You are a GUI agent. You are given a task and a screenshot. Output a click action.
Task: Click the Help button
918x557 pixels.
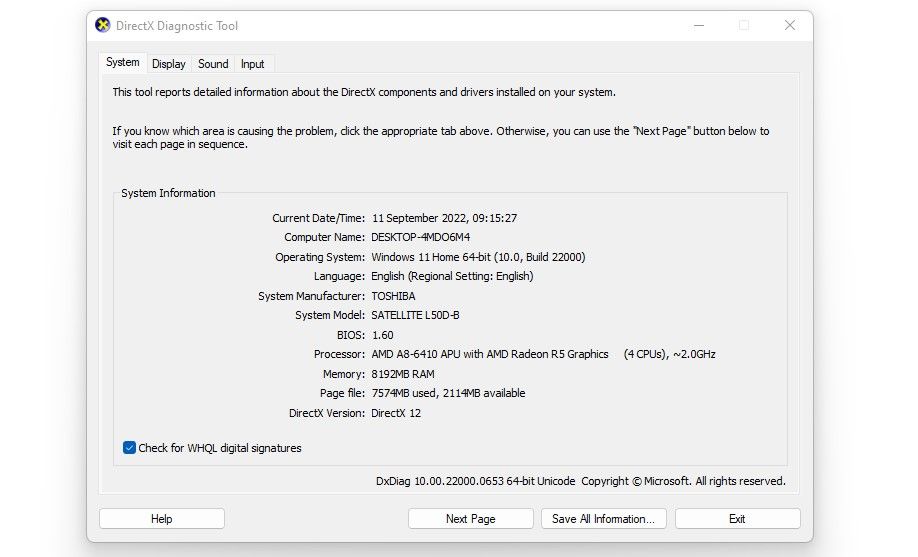162,519
